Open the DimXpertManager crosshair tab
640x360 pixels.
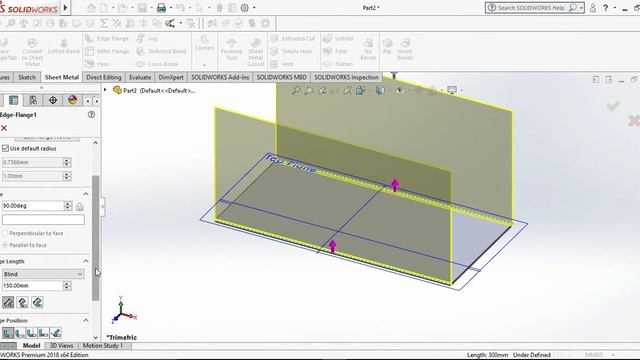53,100
